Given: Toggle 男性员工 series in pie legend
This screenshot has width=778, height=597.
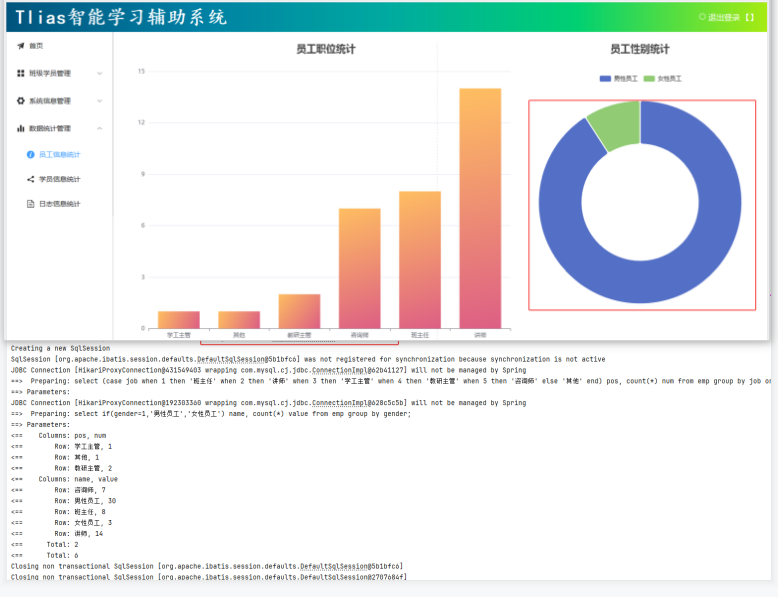Looking at the screenshot, I should 618,78.
